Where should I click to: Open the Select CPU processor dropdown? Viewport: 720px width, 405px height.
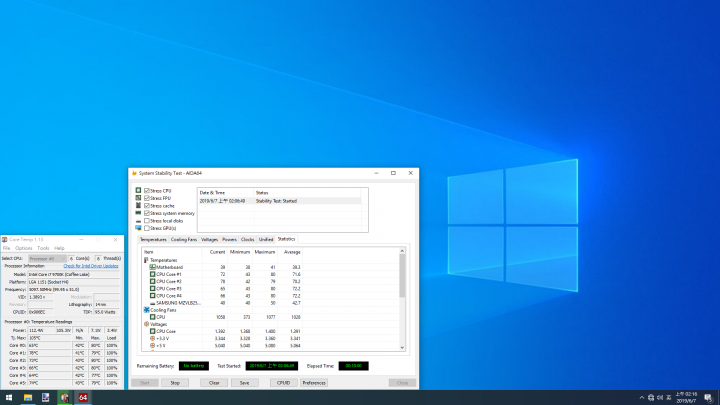point(47,259)
